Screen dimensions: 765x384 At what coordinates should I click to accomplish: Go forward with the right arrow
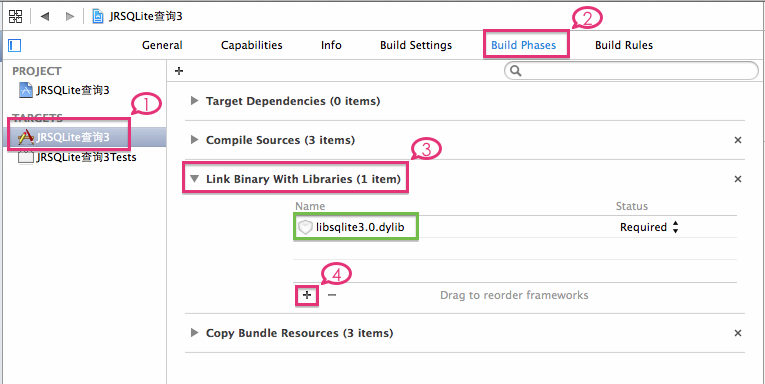(x=70, y=16)
